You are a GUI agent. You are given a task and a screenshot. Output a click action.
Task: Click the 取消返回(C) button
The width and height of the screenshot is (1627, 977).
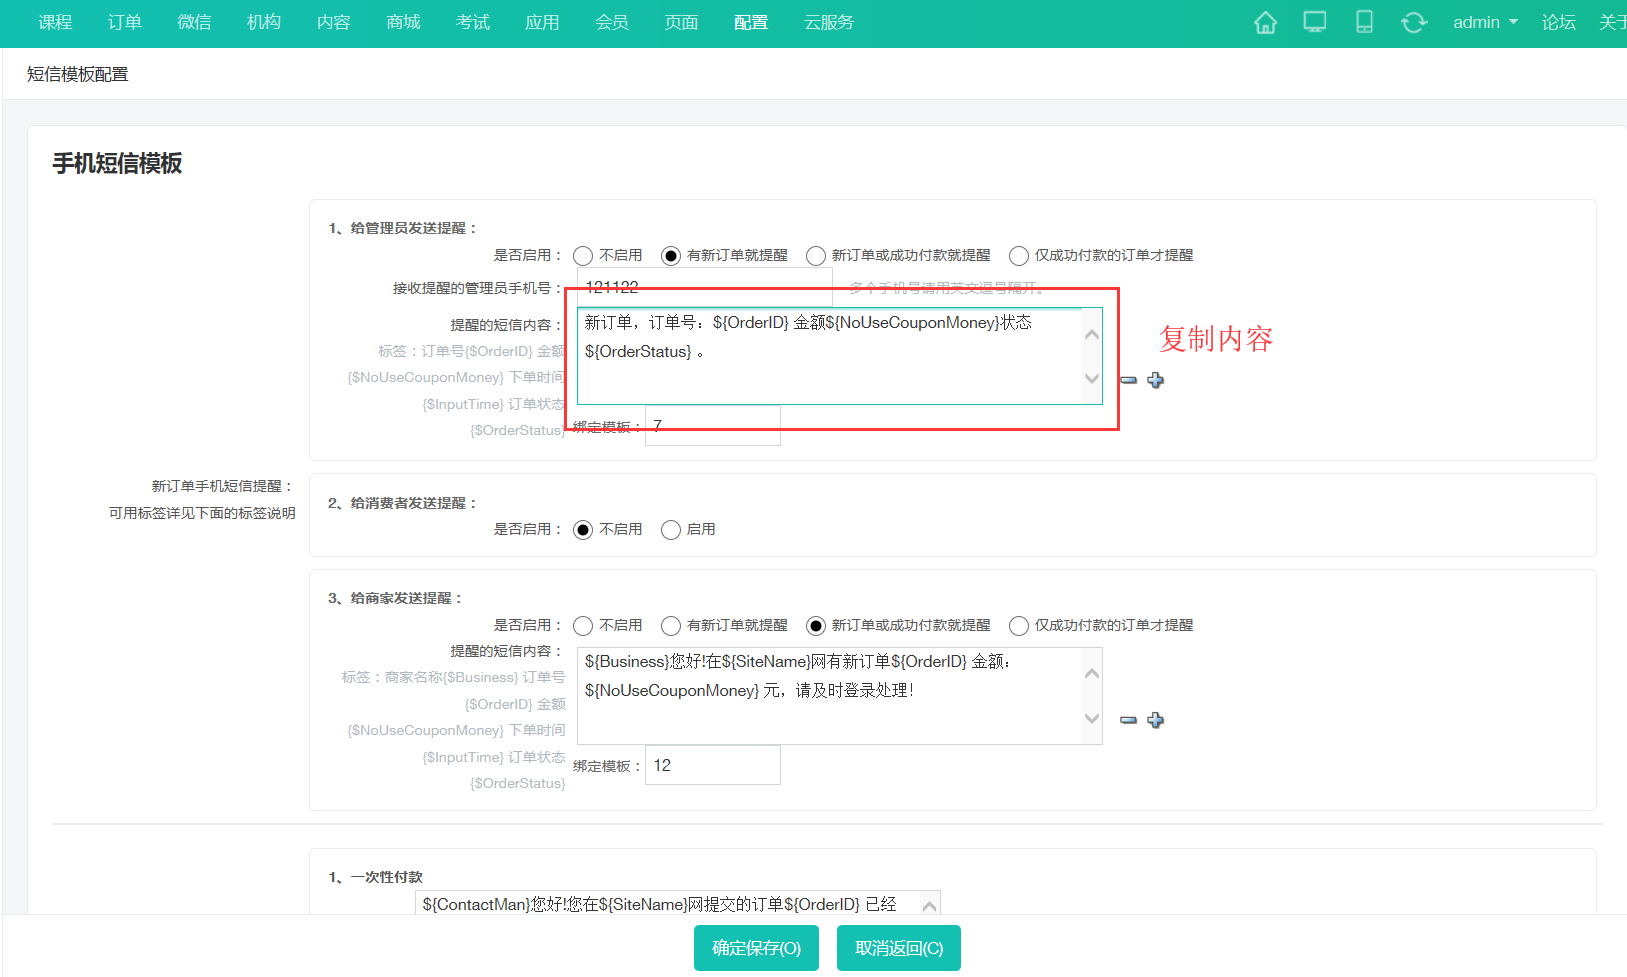[x=898, y=947]
